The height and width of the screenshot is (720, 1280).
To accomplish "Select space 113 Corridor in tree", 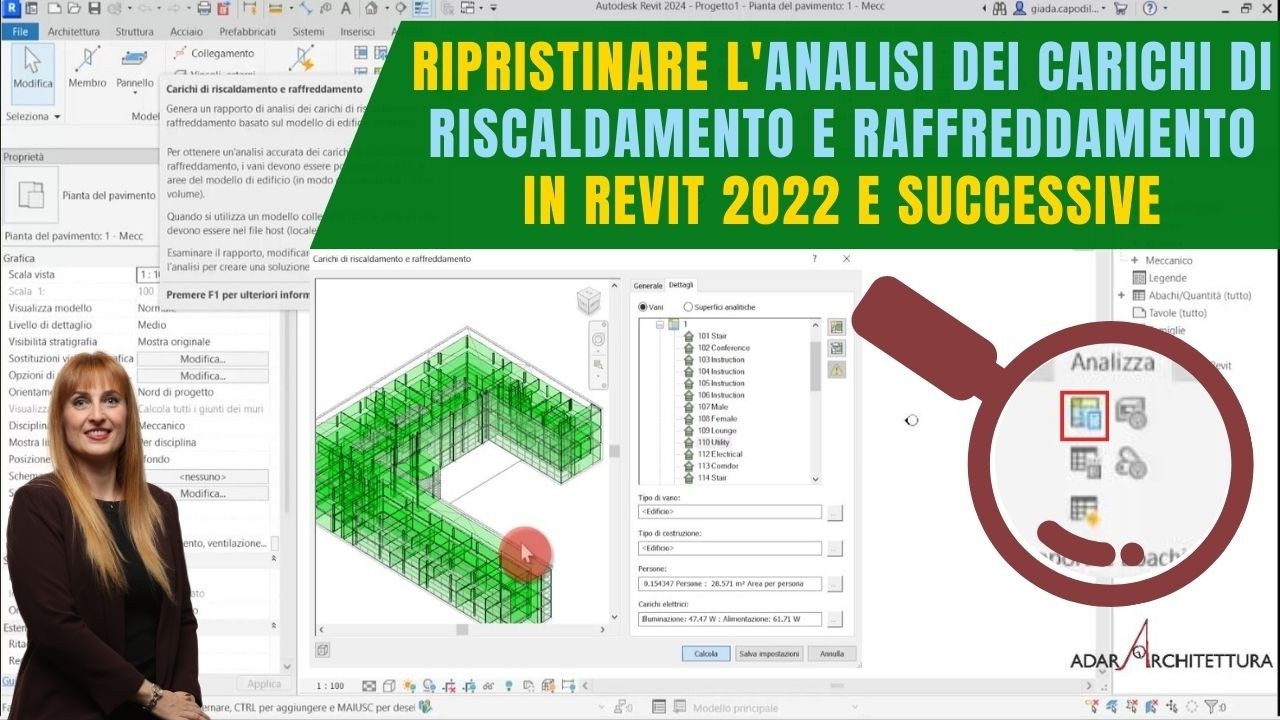I will coord(717,466).
